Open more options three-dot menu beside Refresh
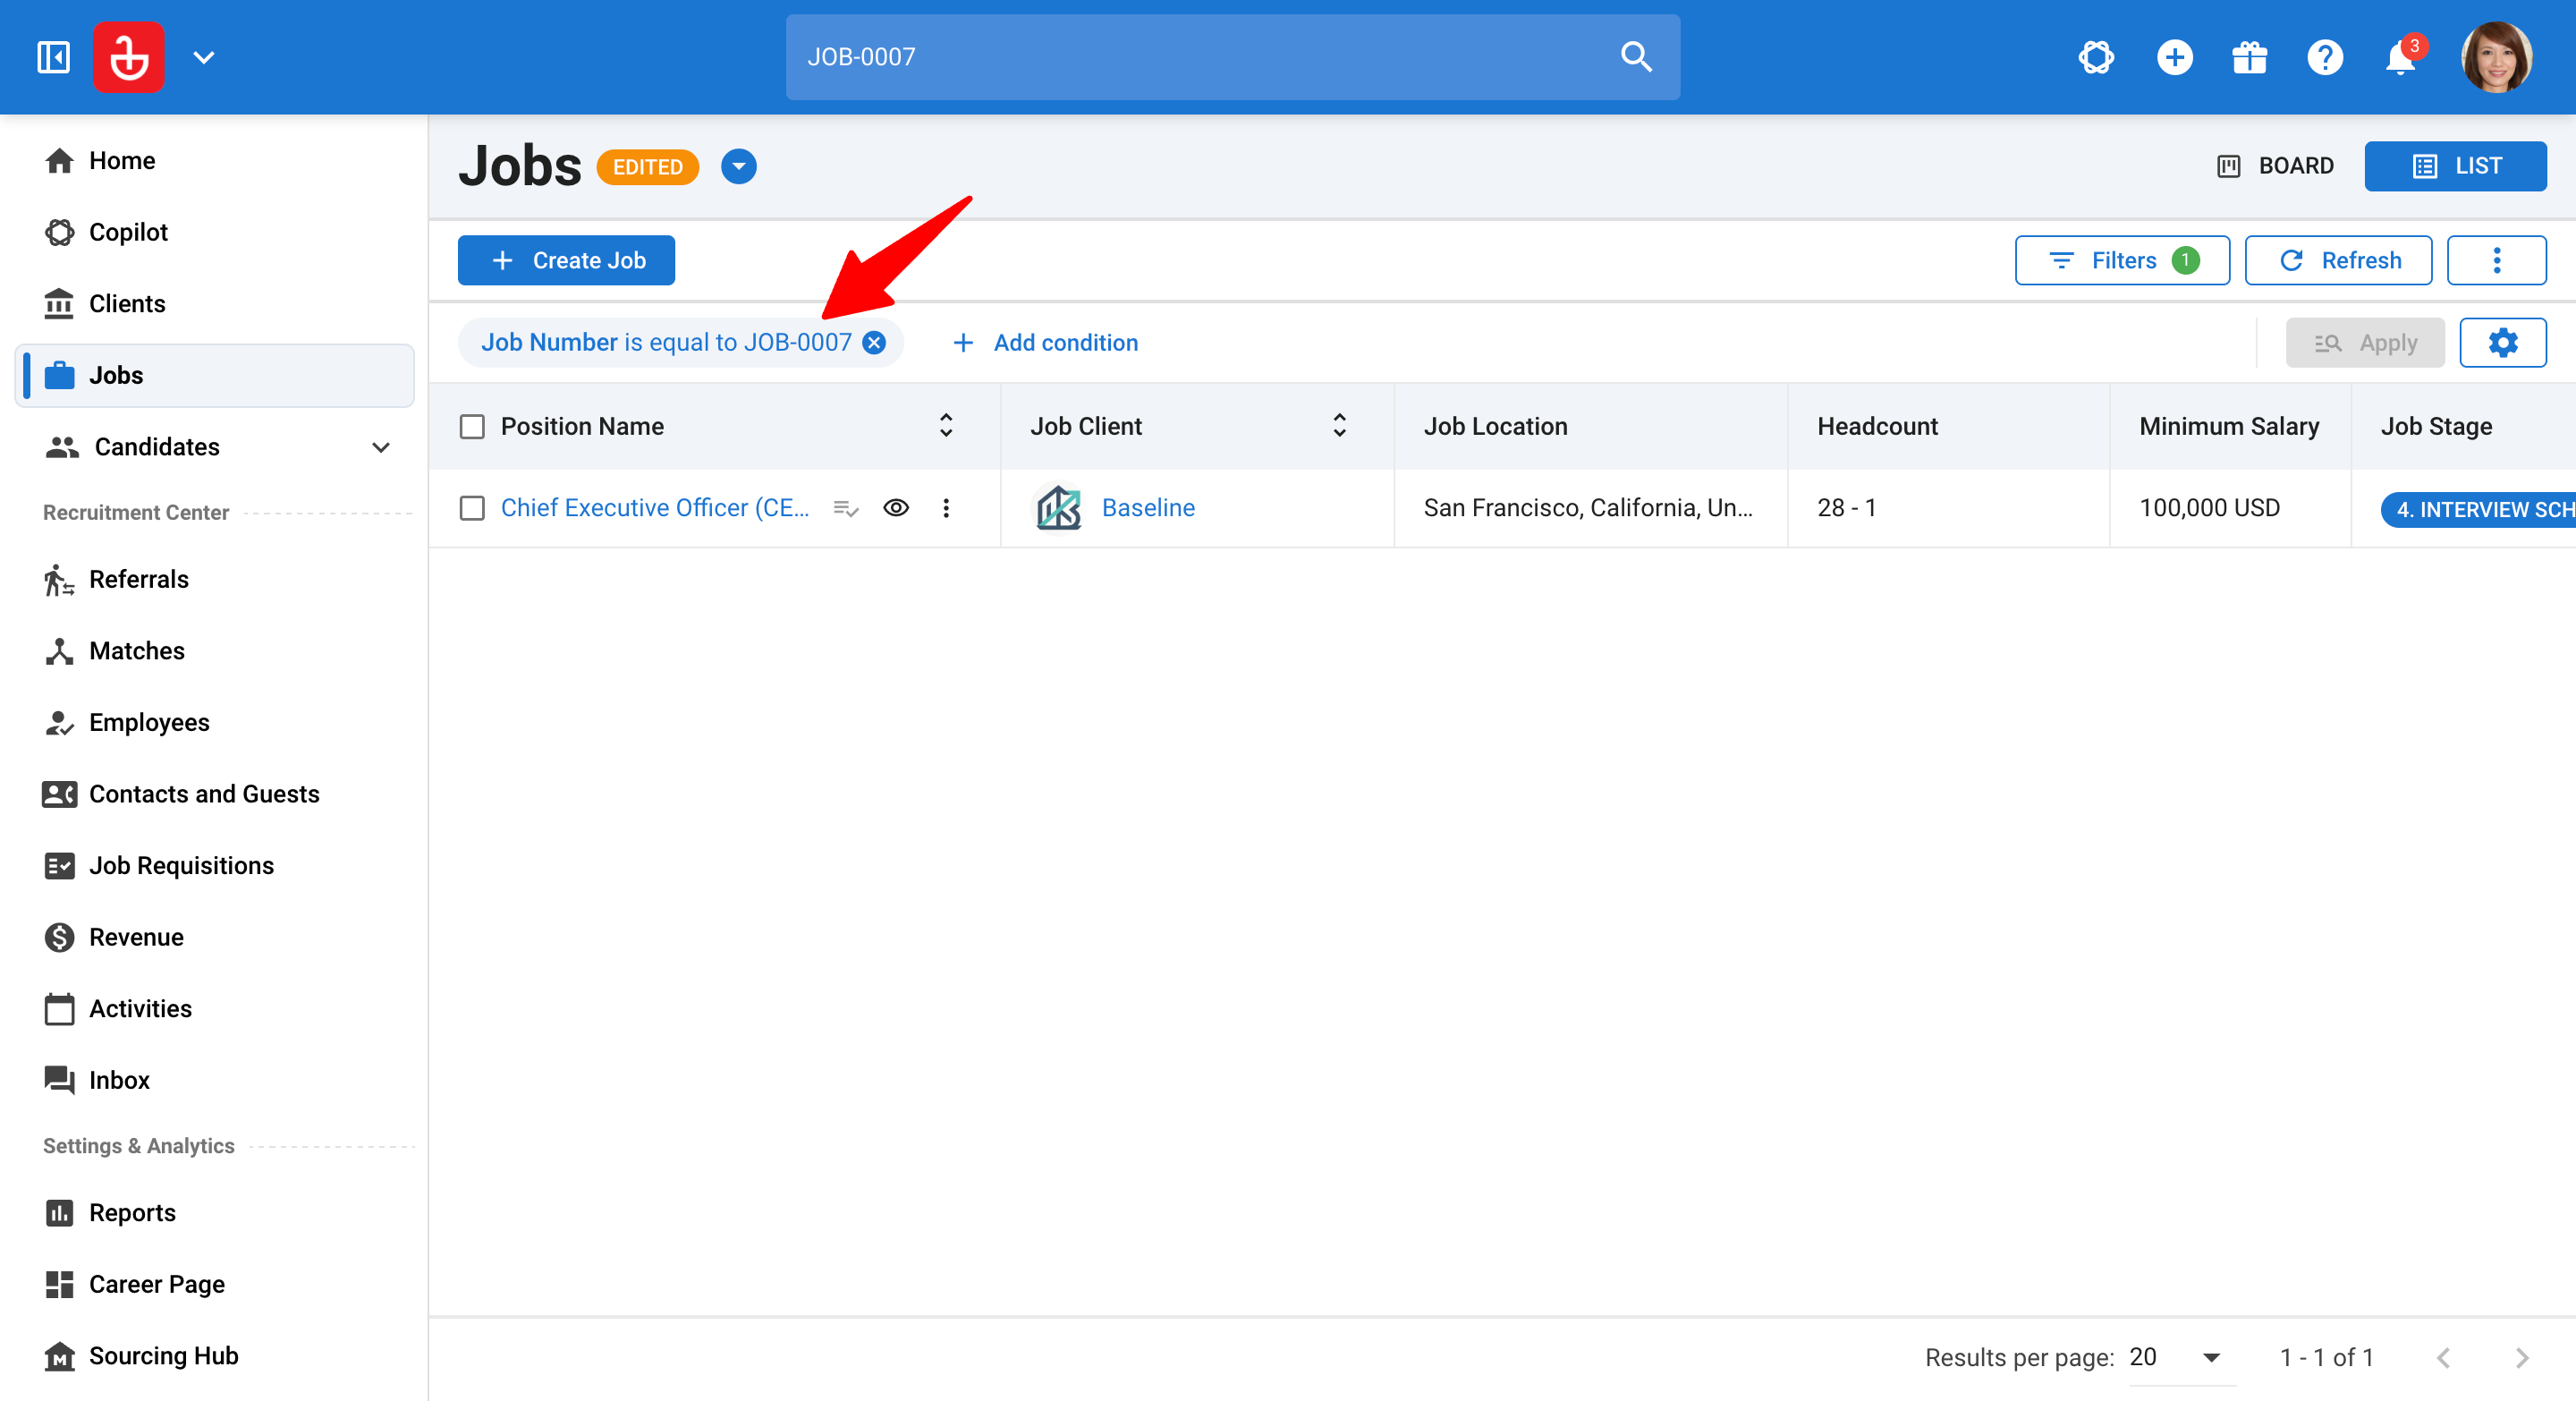Screen dimensions: 2576x1401 pos(2496,260)
